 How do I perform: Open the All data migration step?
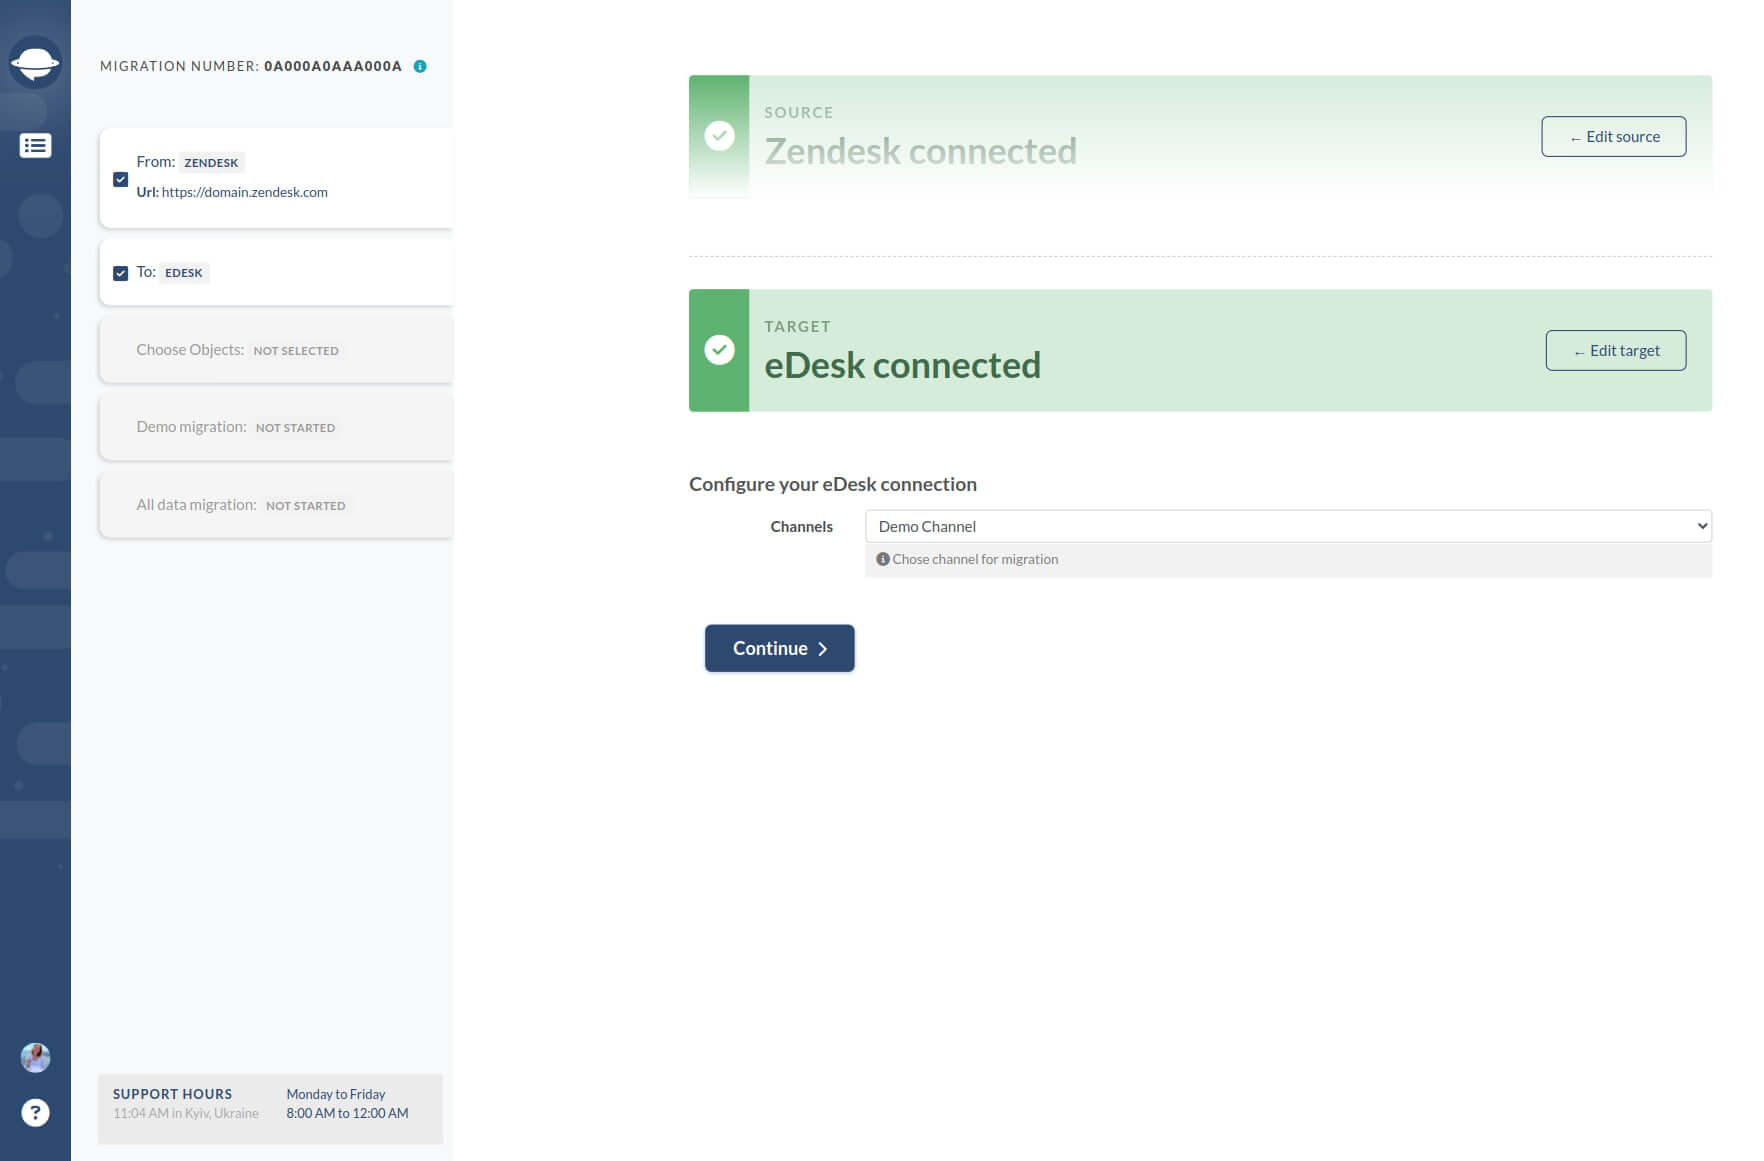point(276,505)
